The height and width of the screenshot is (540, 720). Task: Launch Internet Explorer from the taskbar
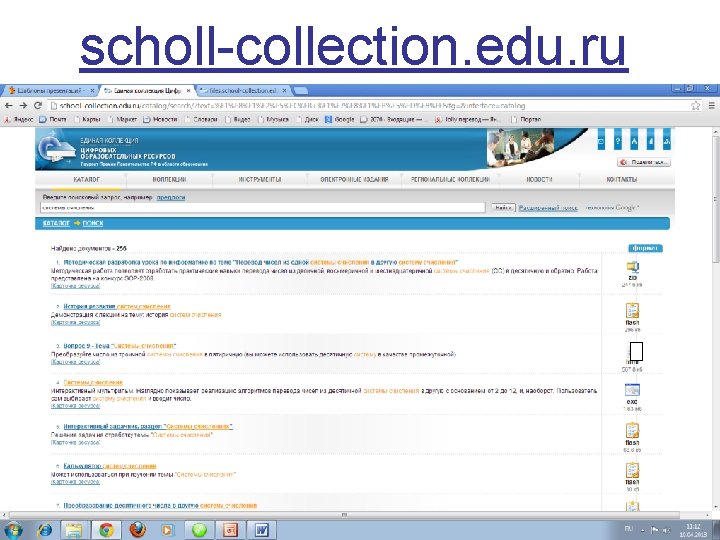[x=45, y=530]
